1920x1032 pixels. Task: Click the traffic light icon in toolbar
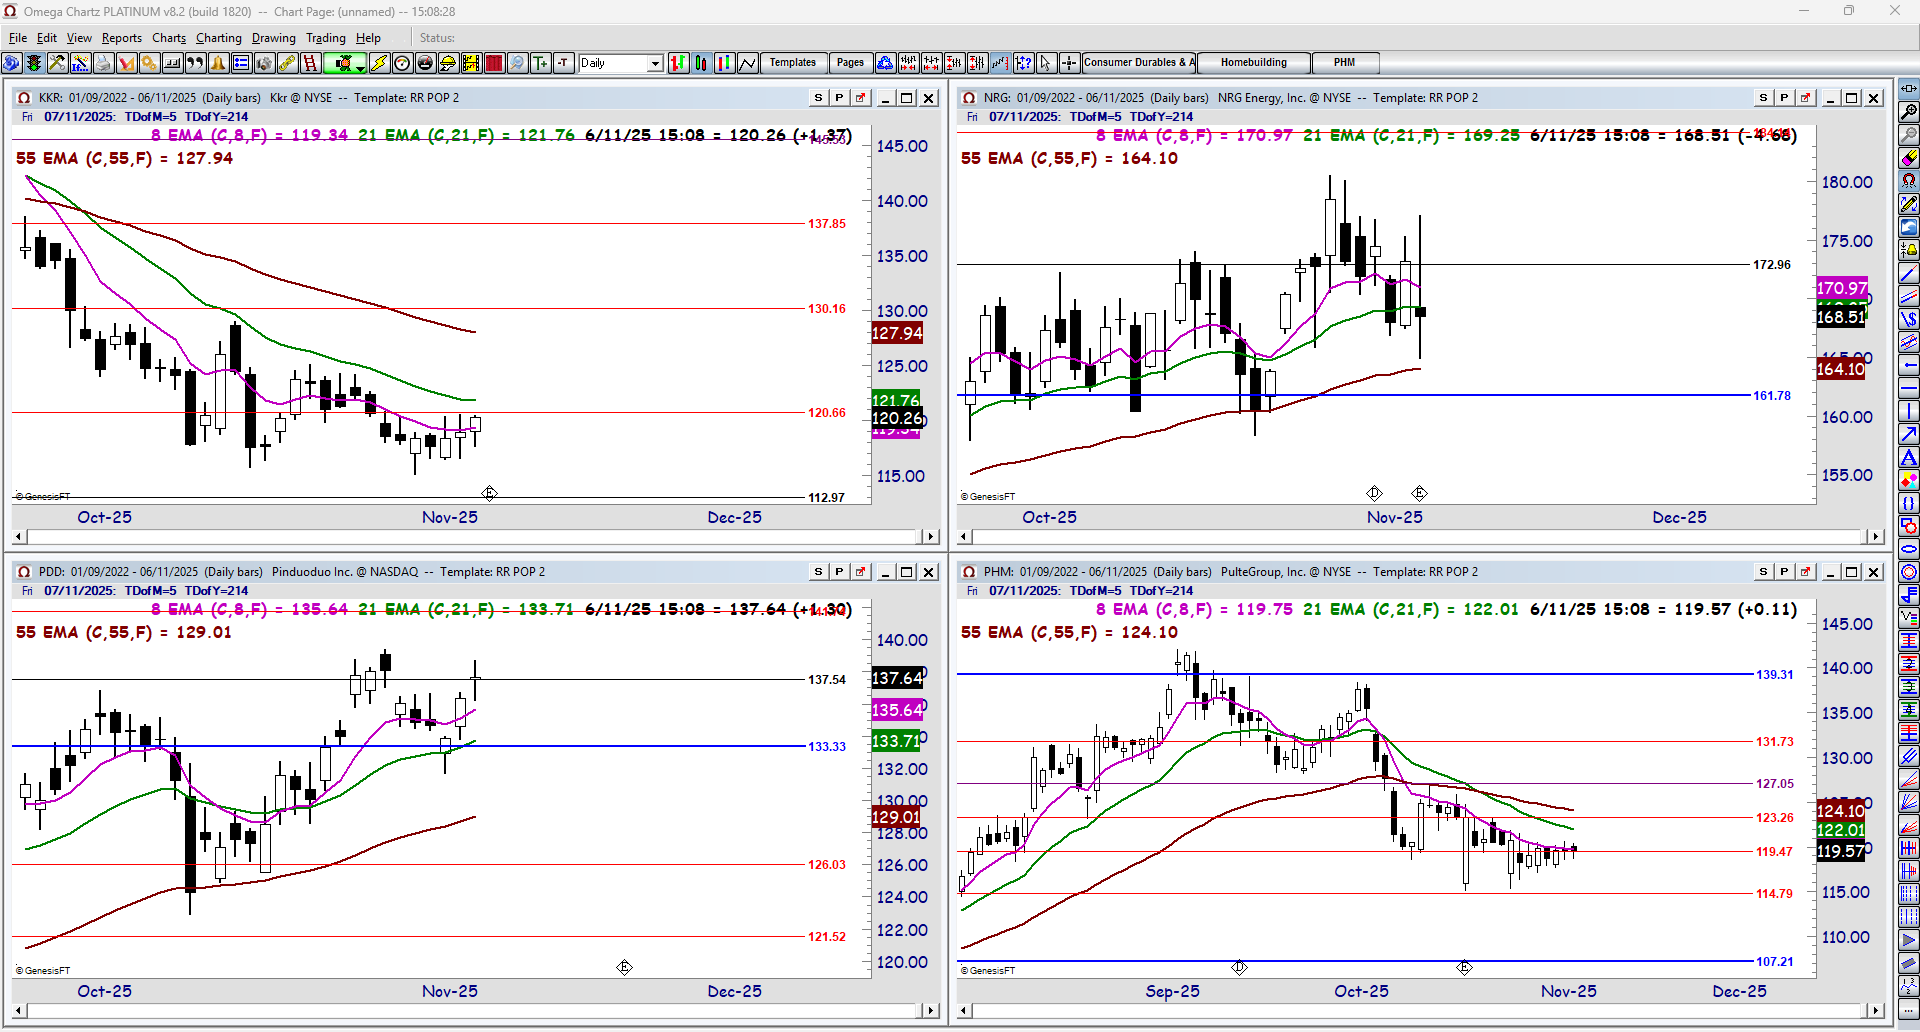34,63
